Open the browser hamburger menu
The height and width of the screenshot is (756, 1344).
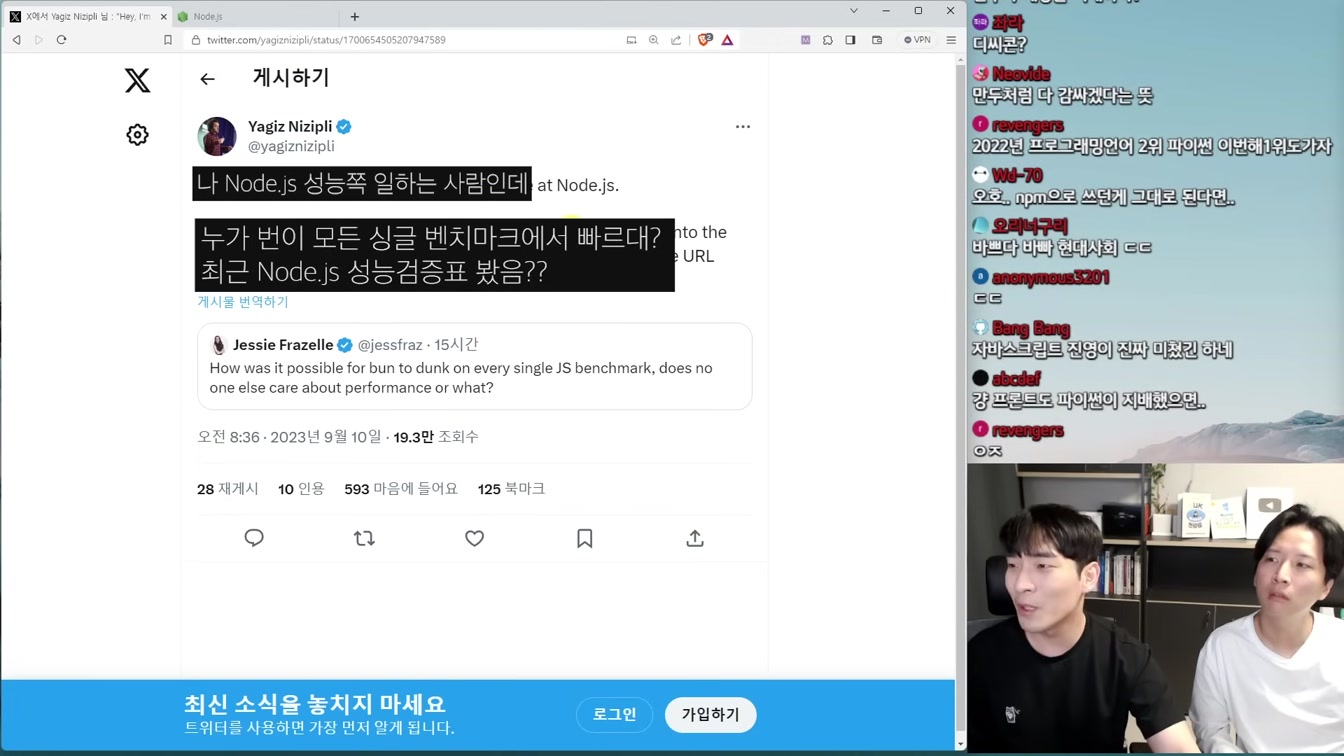point(951,40)
